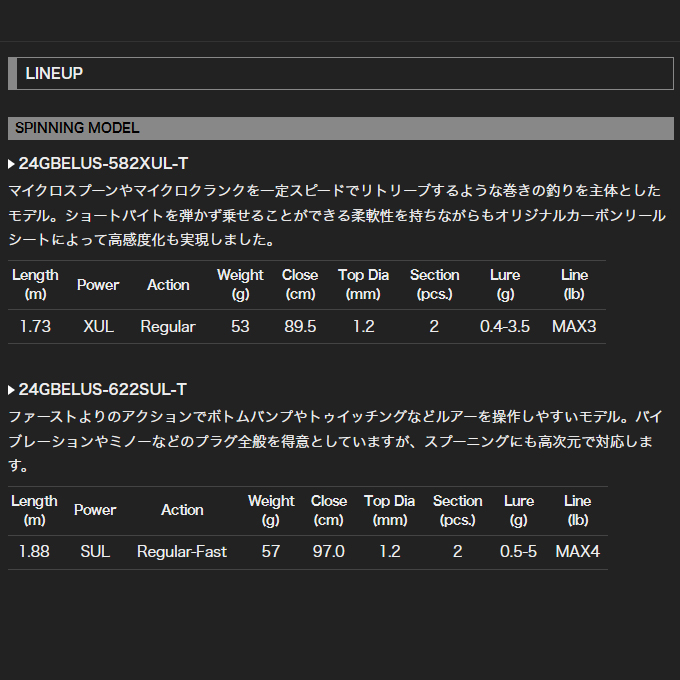Select the 0.5-5 lure weight cell
The width and height of the screenshot is (680, 680).
pos(518,552)
